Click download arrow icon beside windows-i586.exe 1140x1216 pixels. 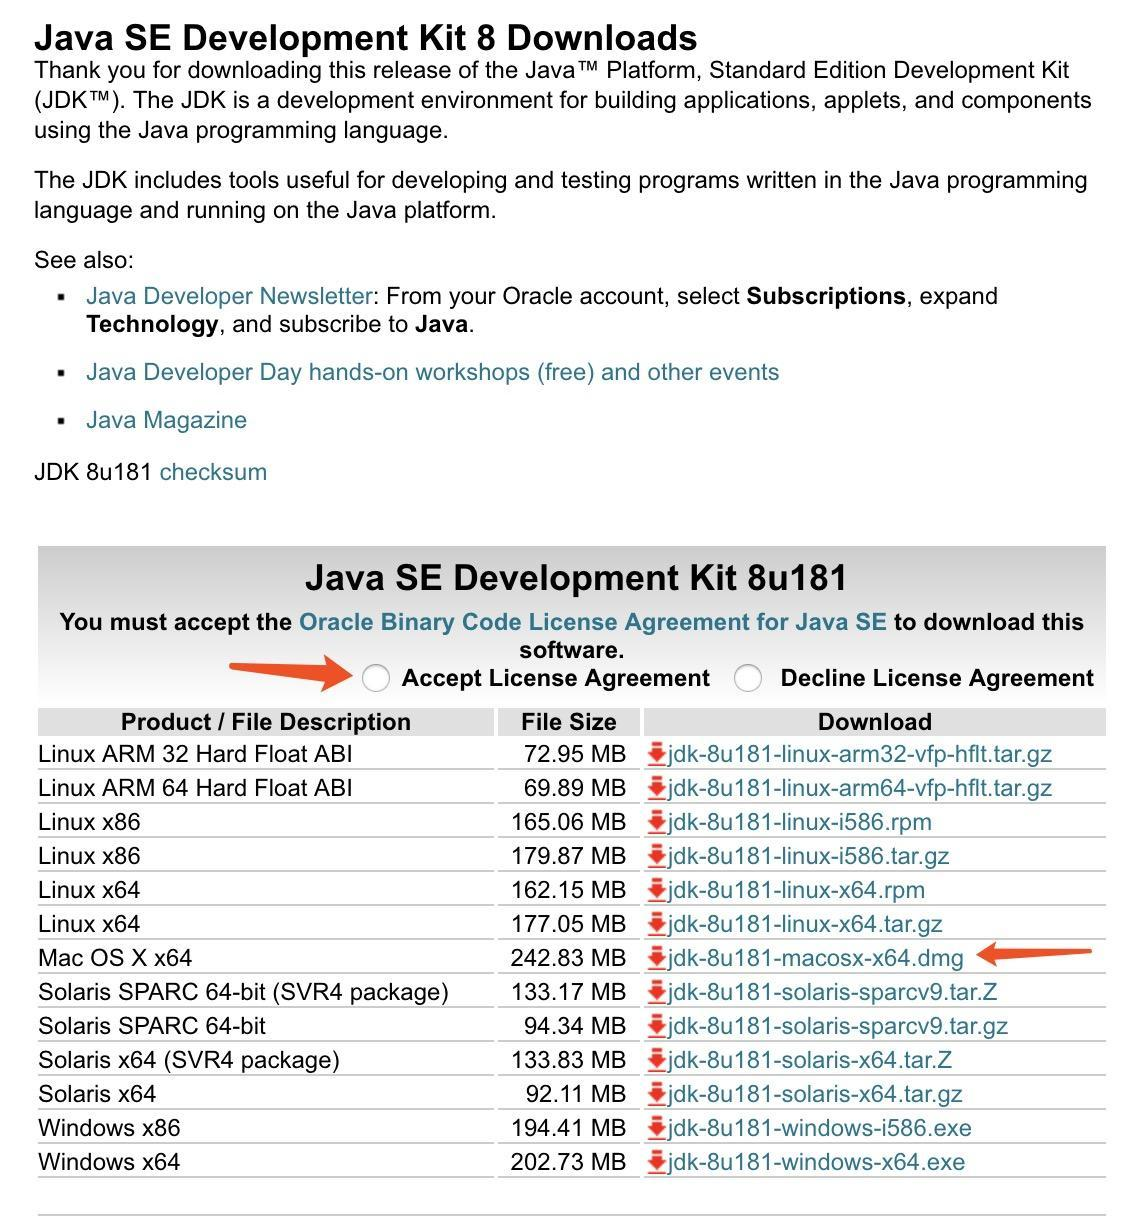tap(657, 1128)
